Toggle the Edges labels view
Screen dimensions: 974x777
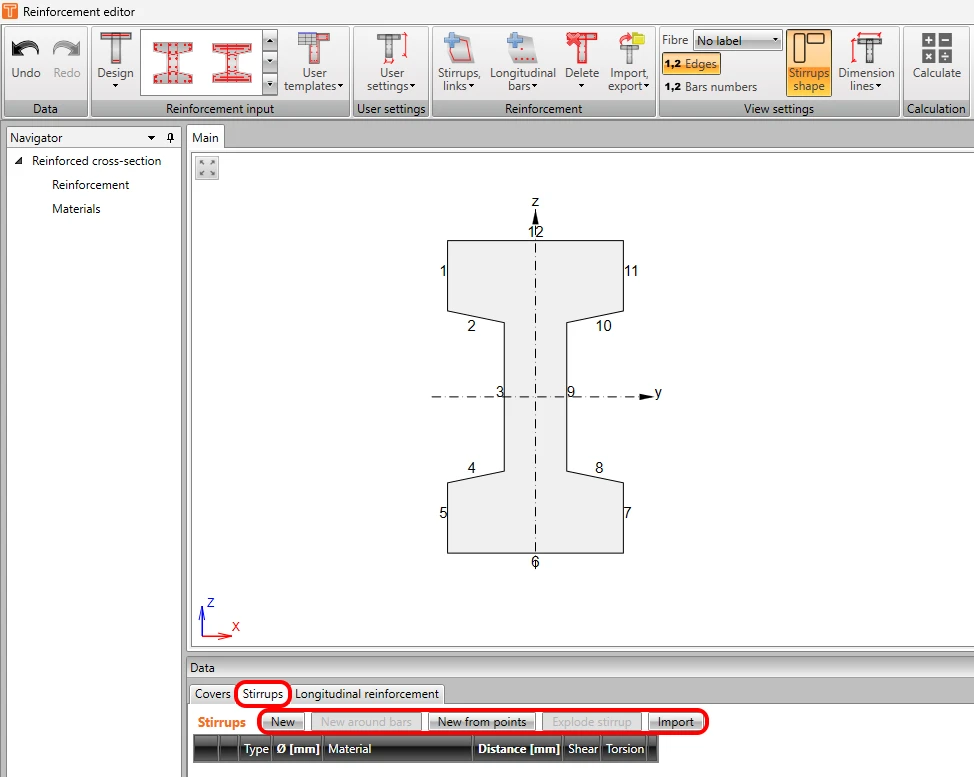pos(691,64)
